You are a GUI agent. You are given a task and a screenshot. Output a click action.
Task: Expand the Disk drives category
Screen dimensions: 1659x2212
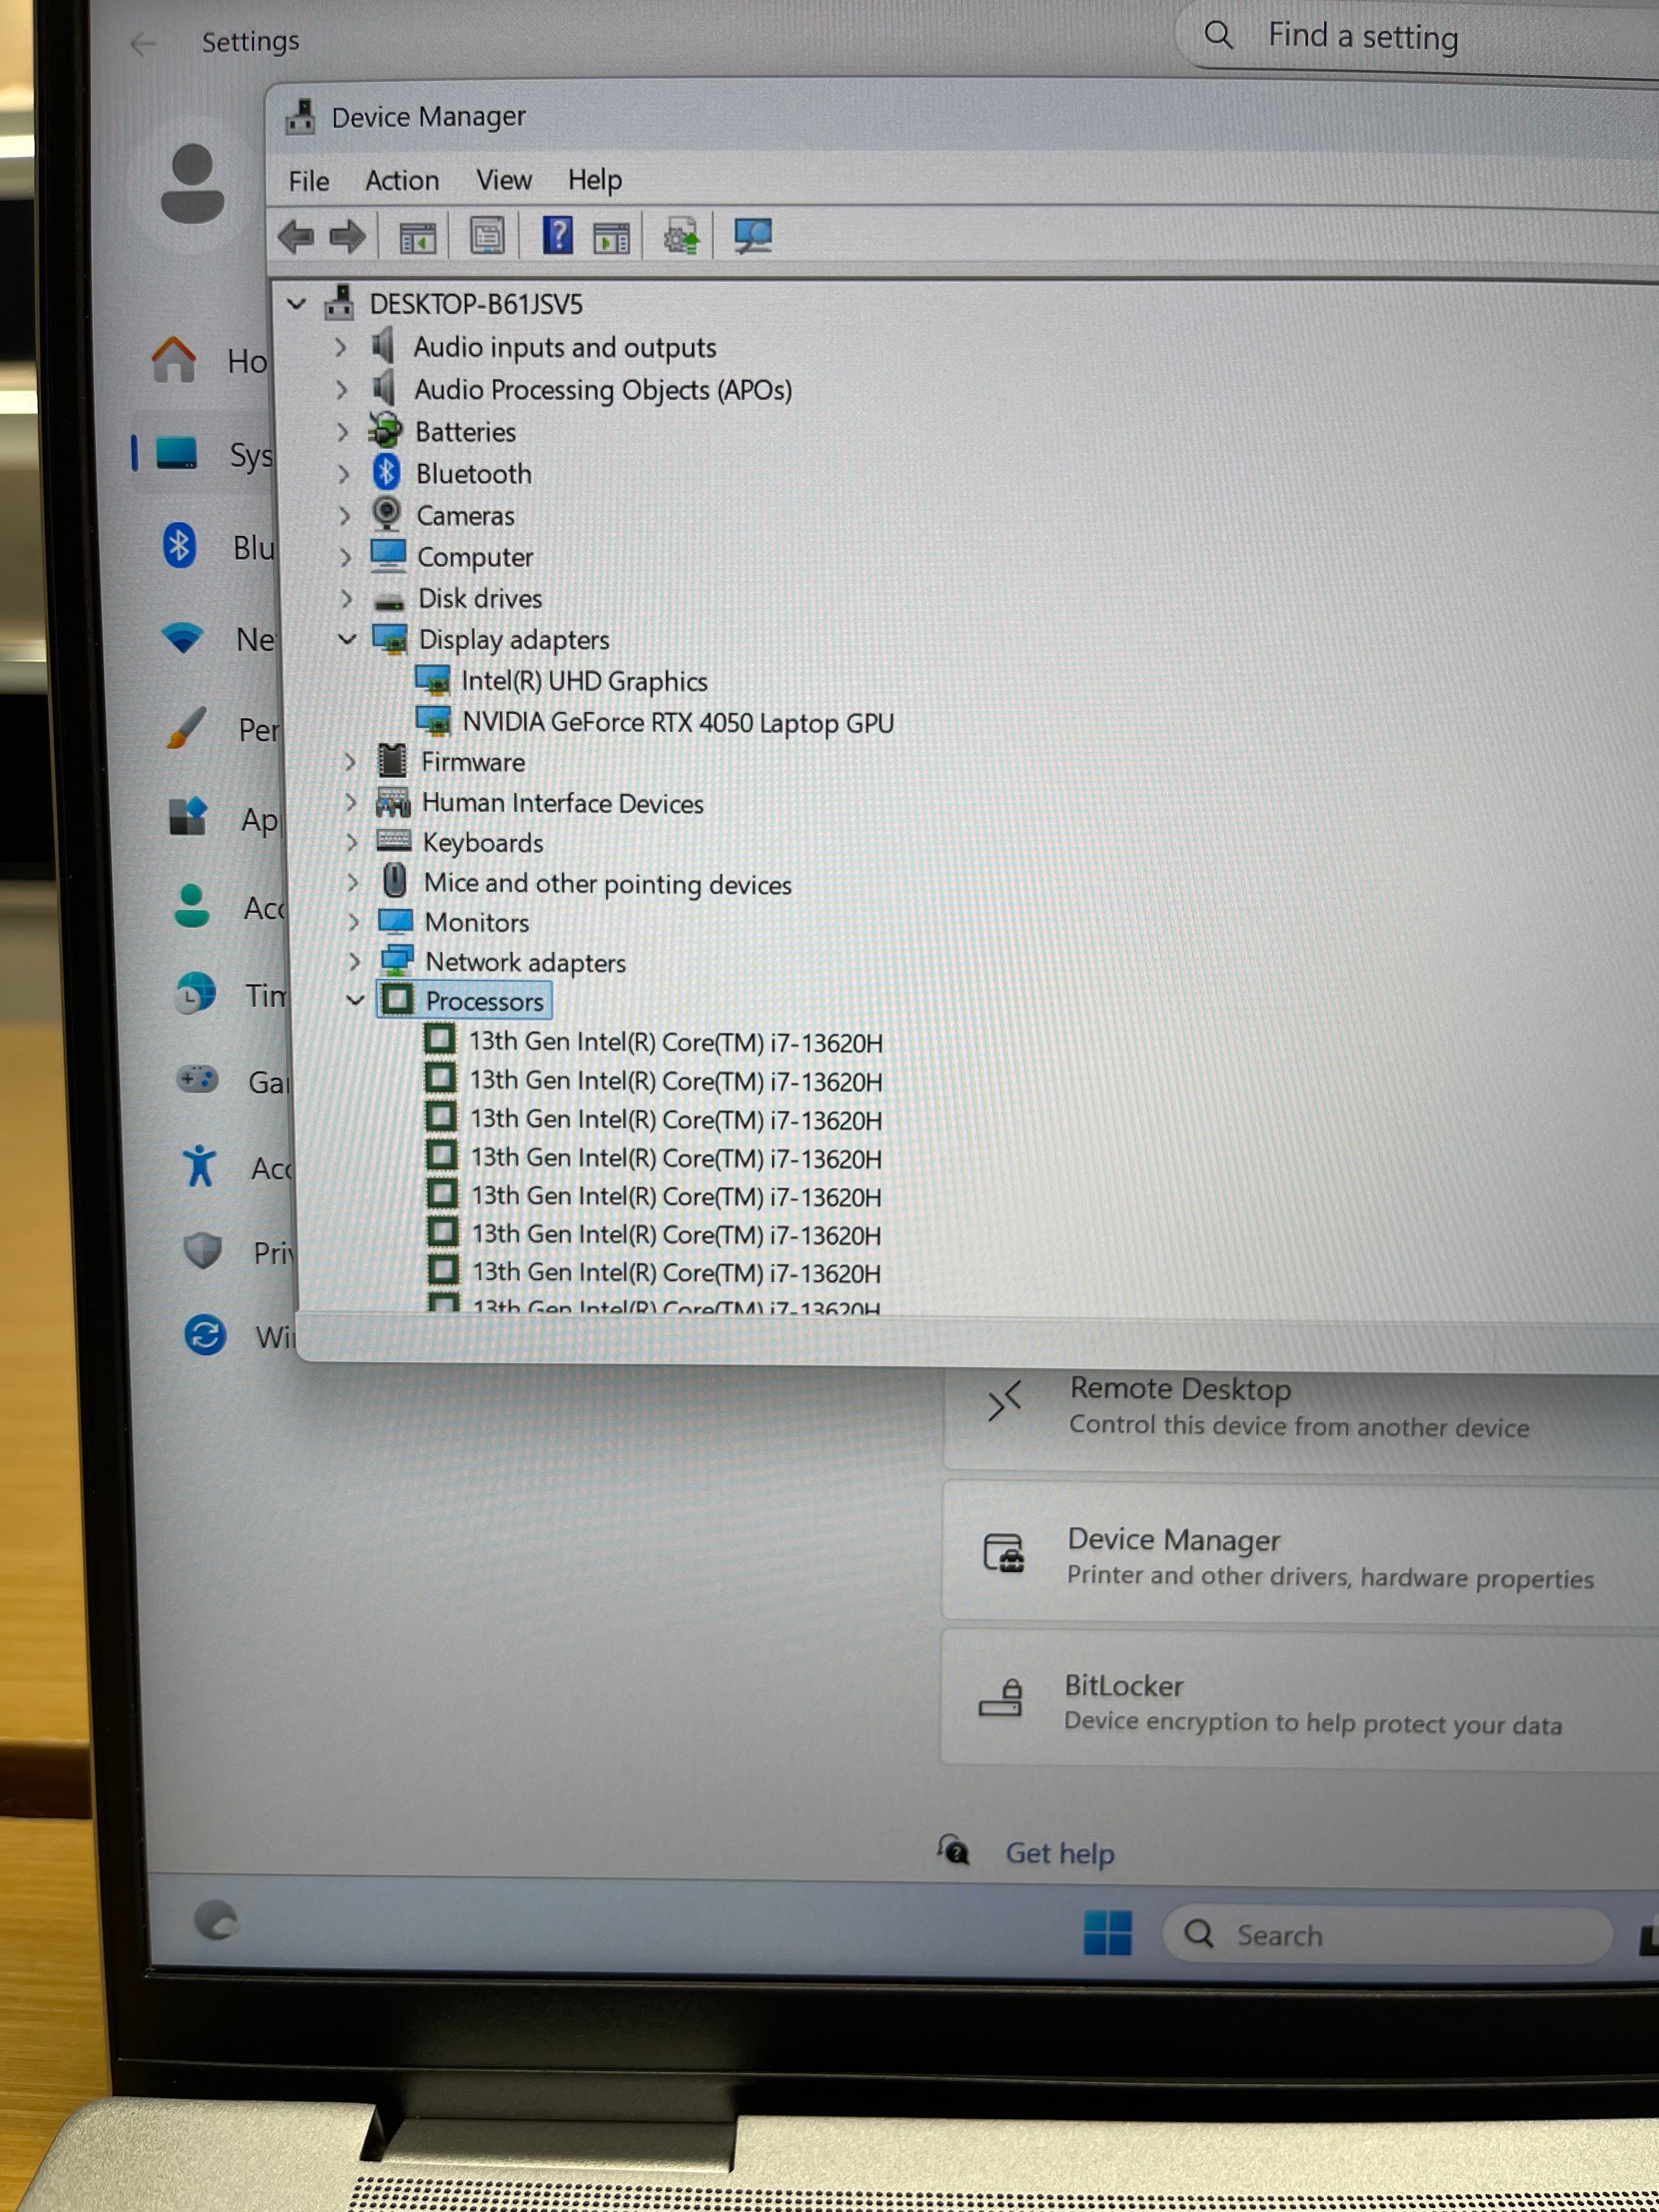click(x=346, y=599)
